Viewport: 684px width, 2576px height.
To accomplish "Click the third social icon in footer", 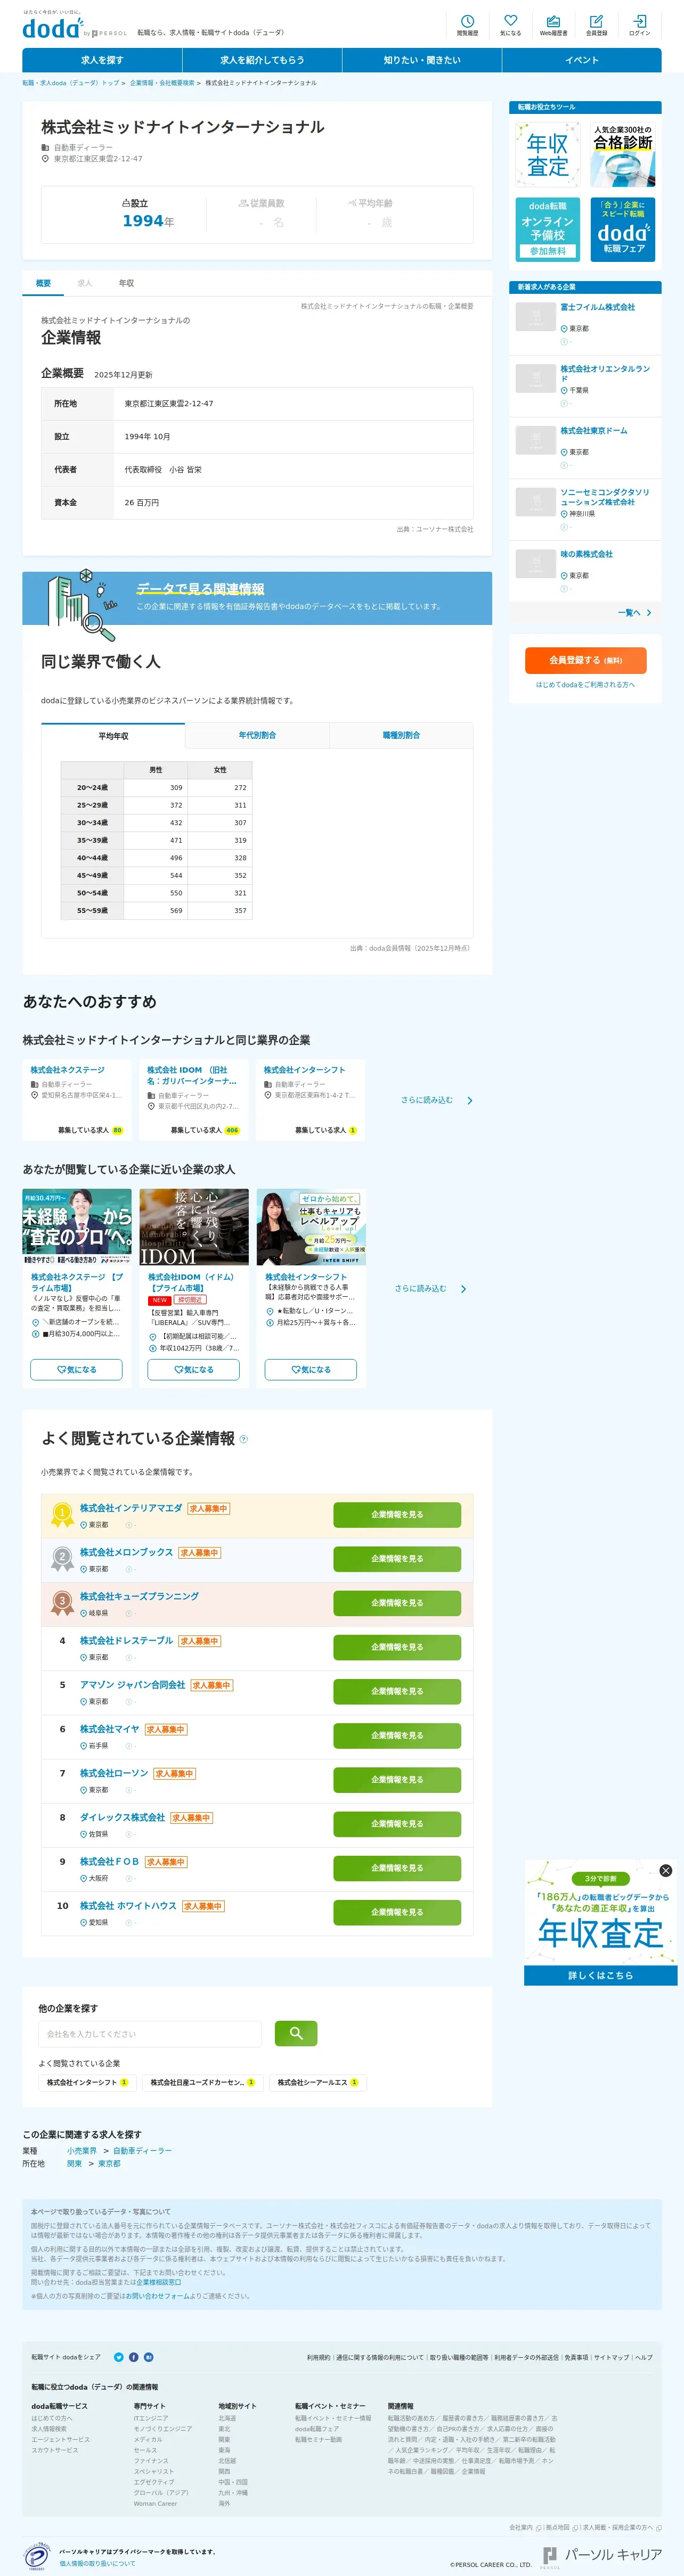I will (149, 2357).
